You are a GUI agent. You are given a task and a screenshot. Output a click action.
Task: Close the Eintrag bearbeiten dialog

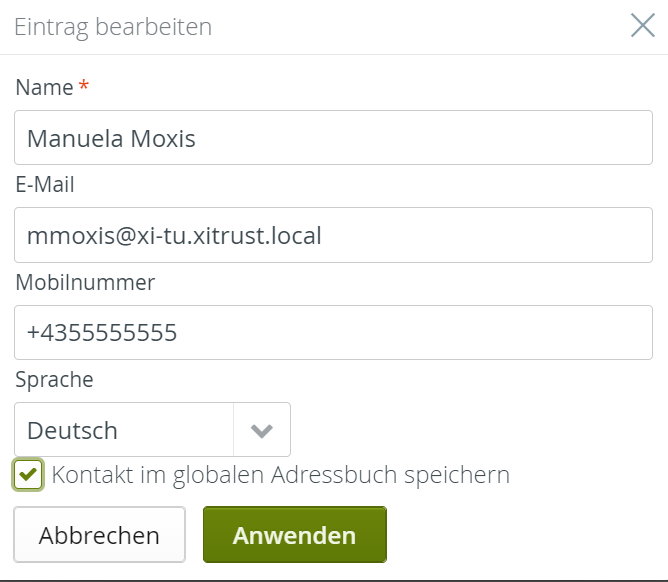(642, 26)
